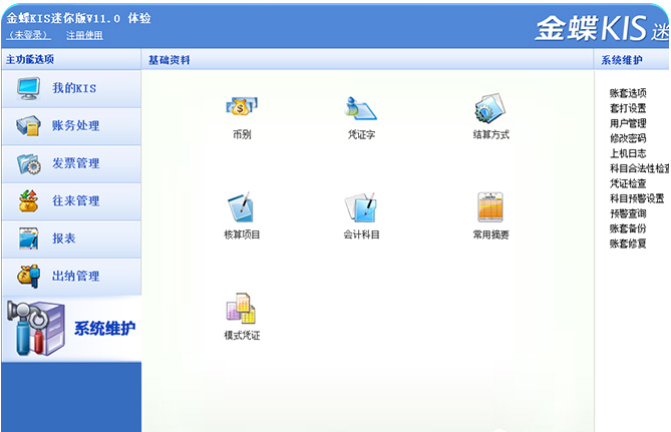This screenshot has width=671, height=432.
Task: Click the 系统维护 tools server icon
Action: 36,328
